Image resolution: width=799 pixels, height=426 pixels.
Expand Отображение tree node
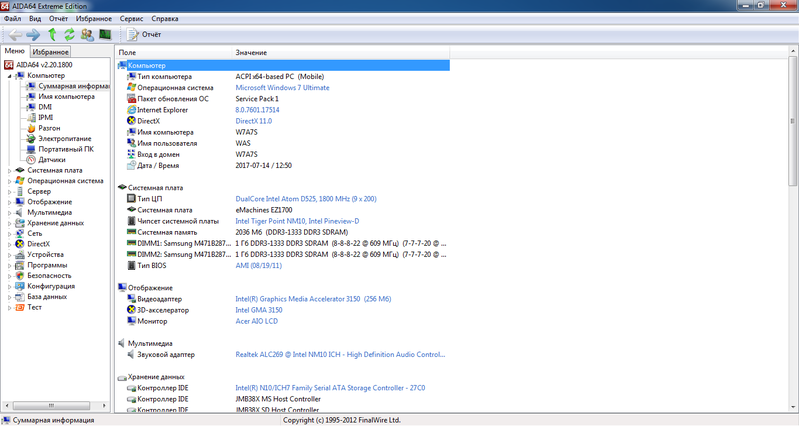pos(9,202)
